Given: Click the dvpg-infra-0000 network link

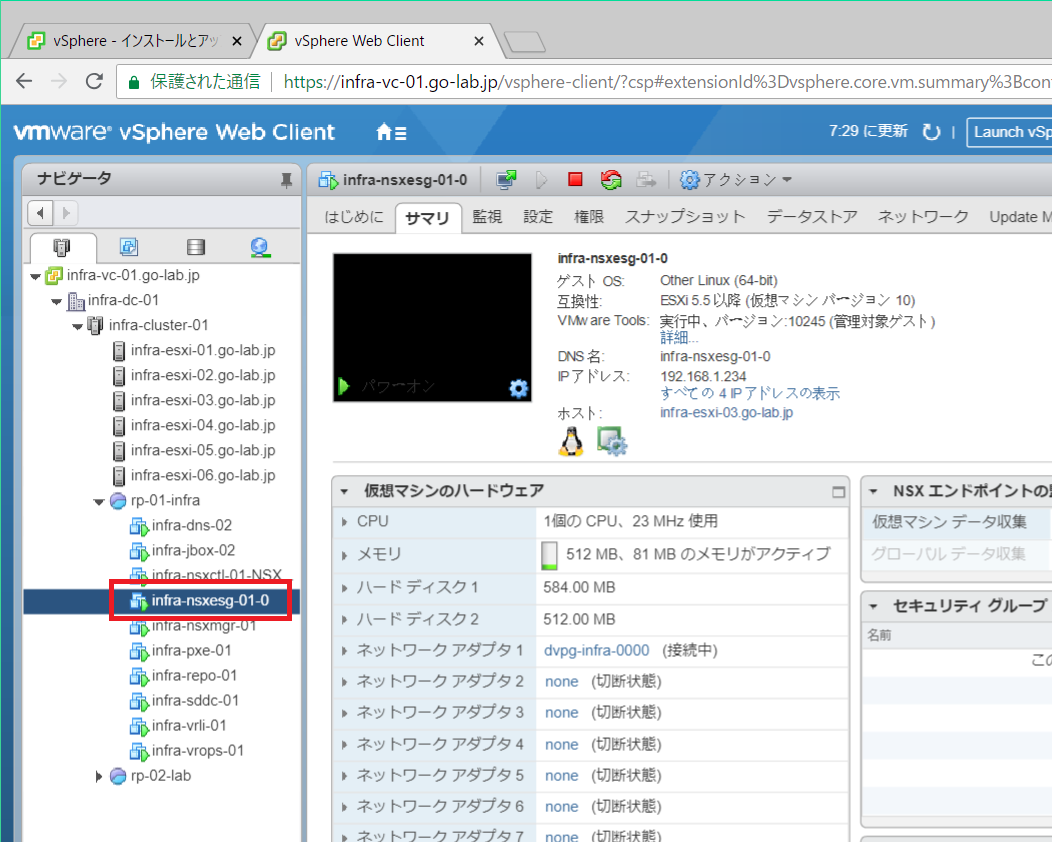Looking at the screenshot, I should (x=596, y=650).
